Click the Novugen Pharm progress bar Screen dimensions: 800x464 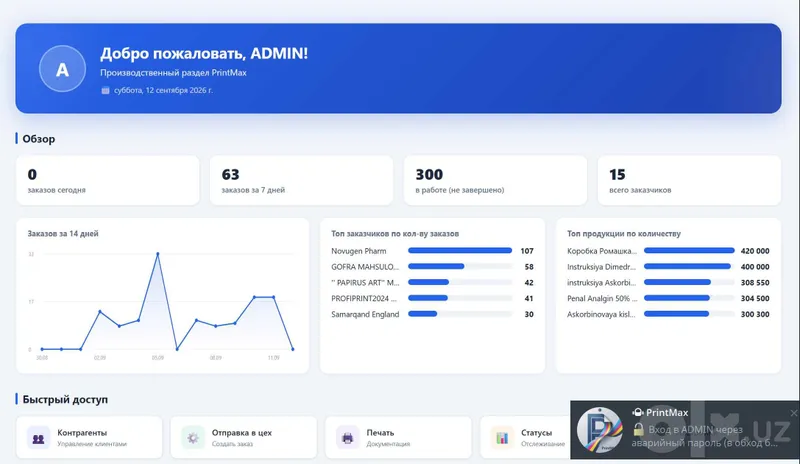coord(460,251)
